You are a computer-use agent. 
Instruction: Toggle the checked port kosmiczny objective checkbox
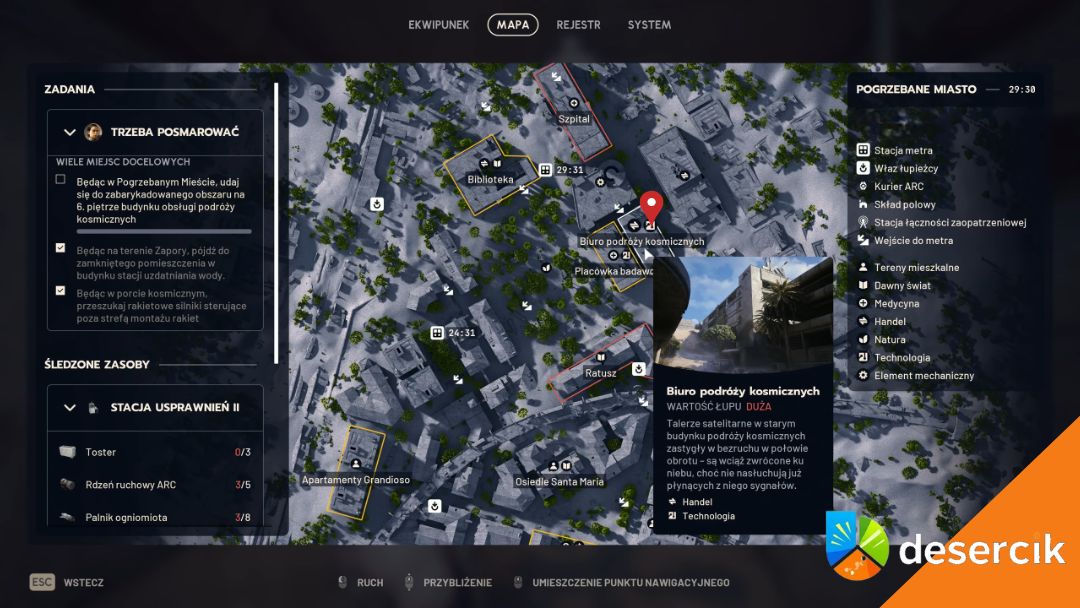pyautogui.click(x=61, y=291)
